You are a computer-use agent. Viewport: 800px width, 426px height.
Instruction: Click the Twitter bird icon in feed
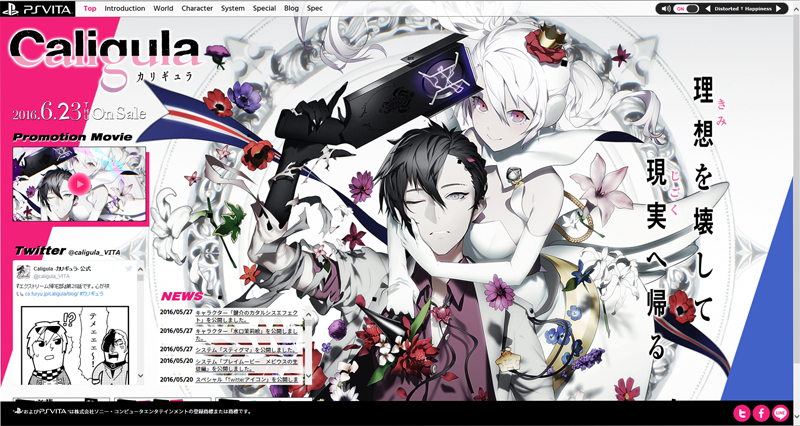coord(129,269)
